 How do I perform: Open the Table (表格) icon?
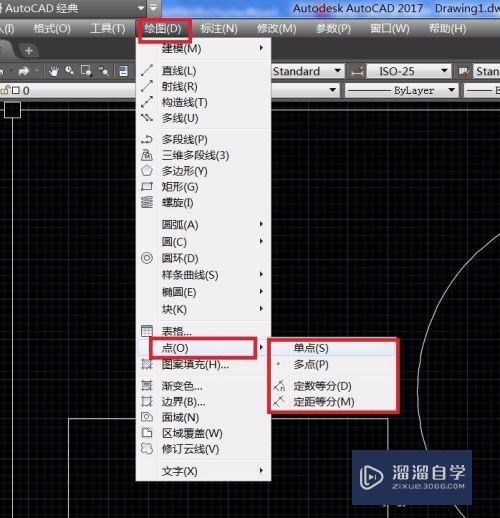coord(147,331)
